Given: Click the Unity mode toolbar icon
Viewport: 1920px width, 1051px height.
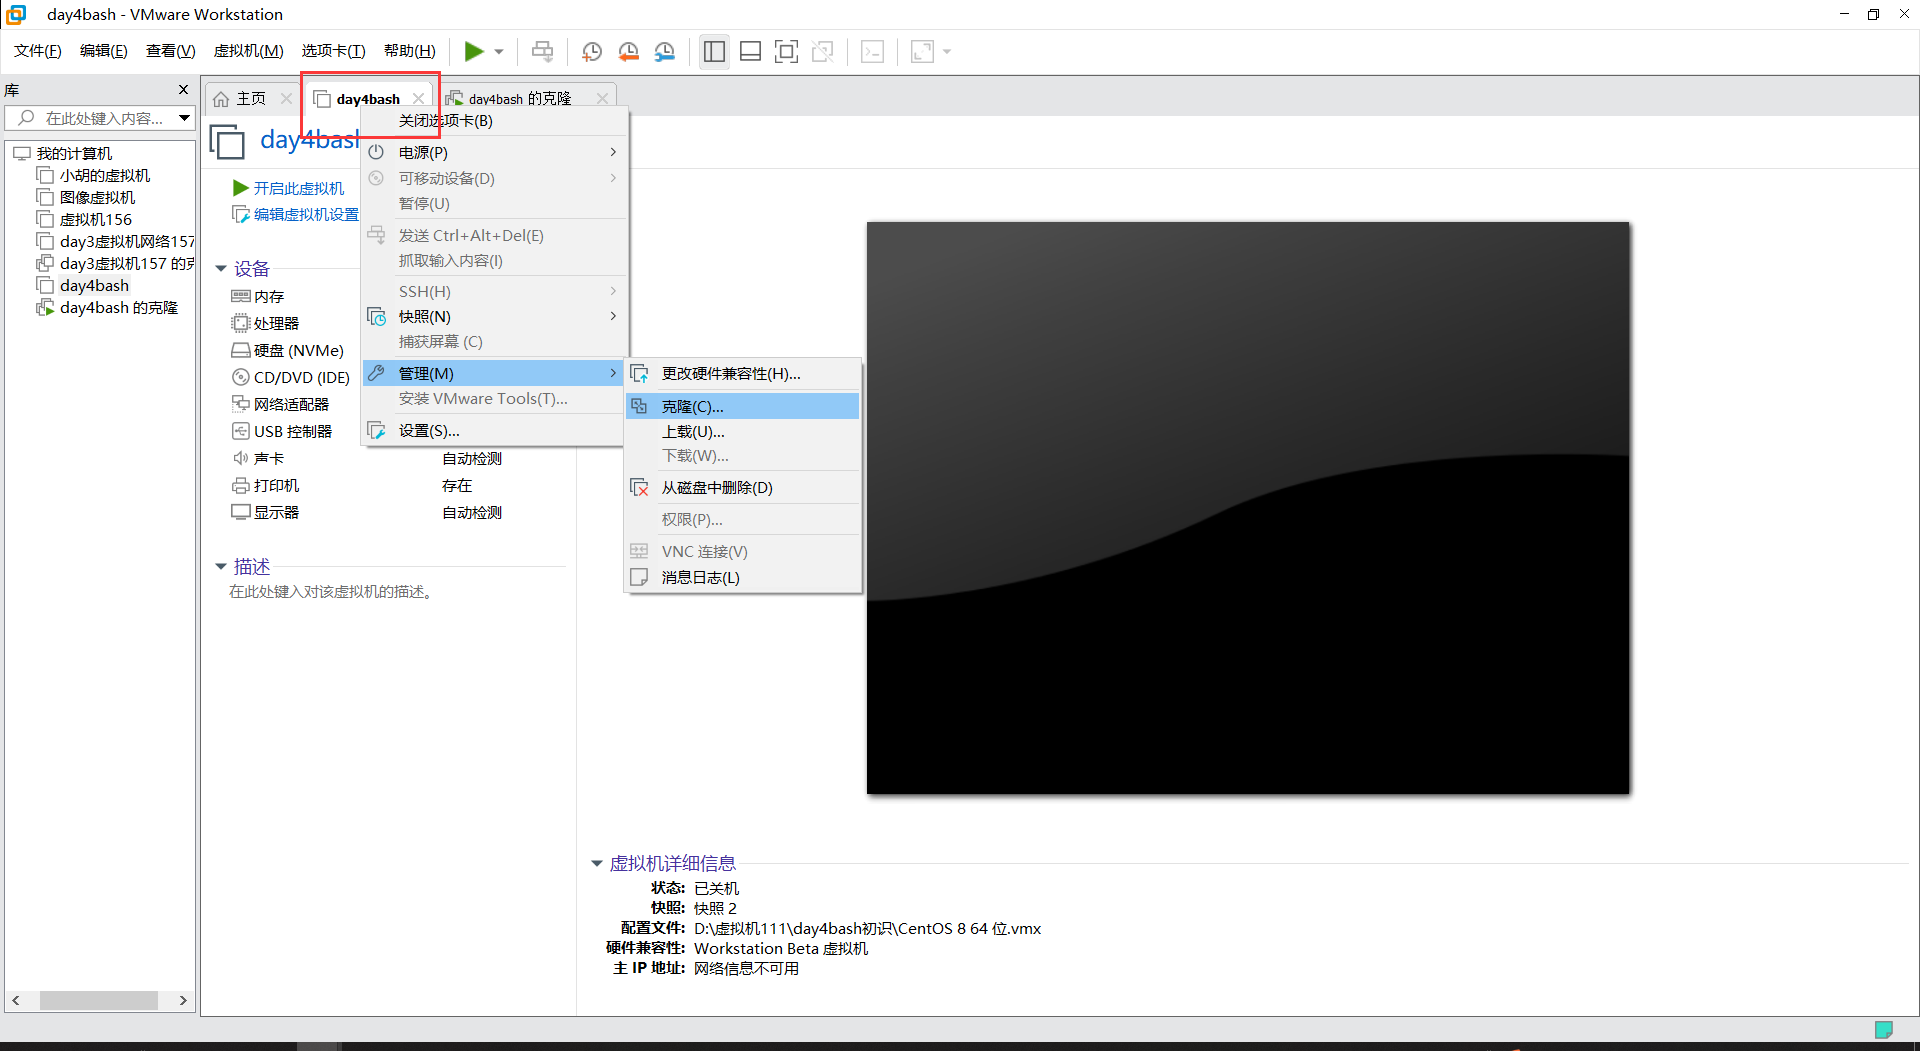Looking at the screenshot, I should click(x=823, y=51).
